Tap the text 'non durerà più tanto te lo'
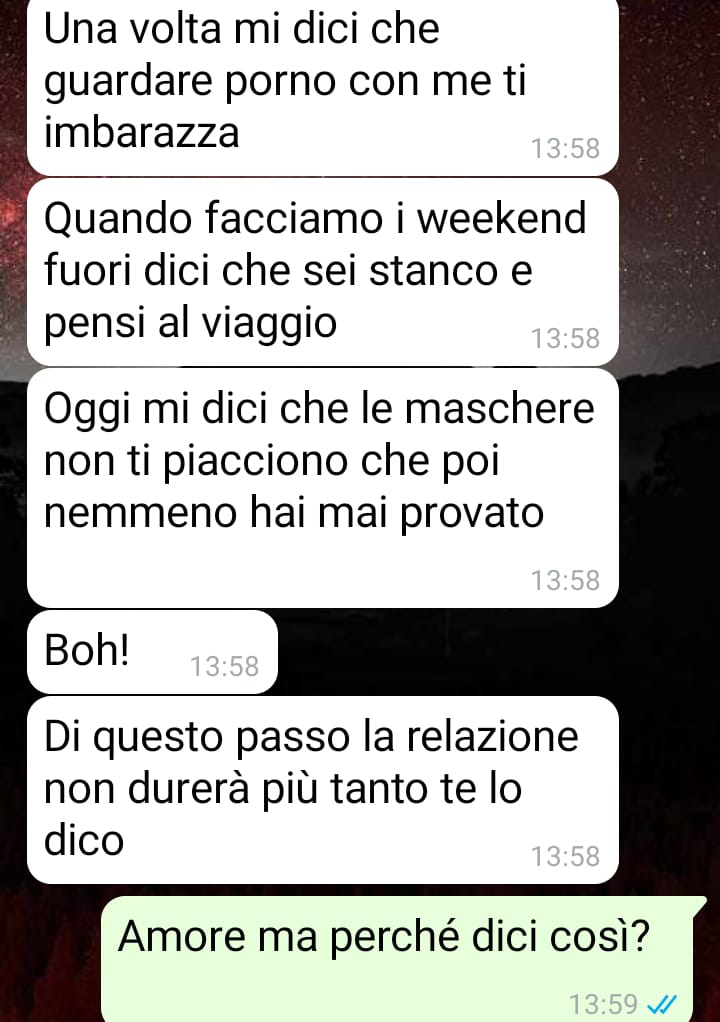The height and width of the screenshot is (1022, 720). pos(283,789)
